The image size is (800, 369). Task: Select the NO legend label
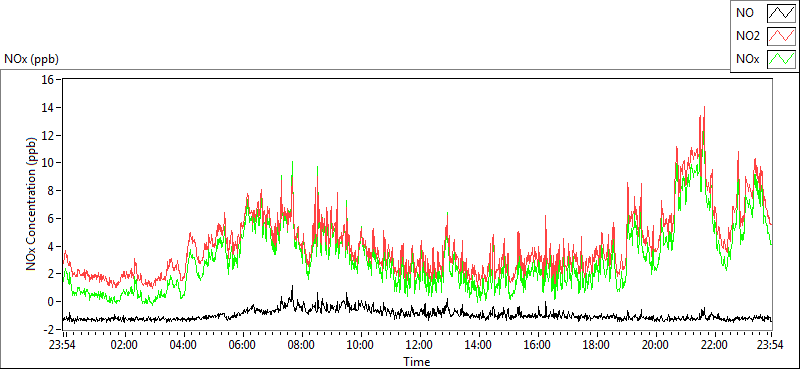(x=743, y=13)
